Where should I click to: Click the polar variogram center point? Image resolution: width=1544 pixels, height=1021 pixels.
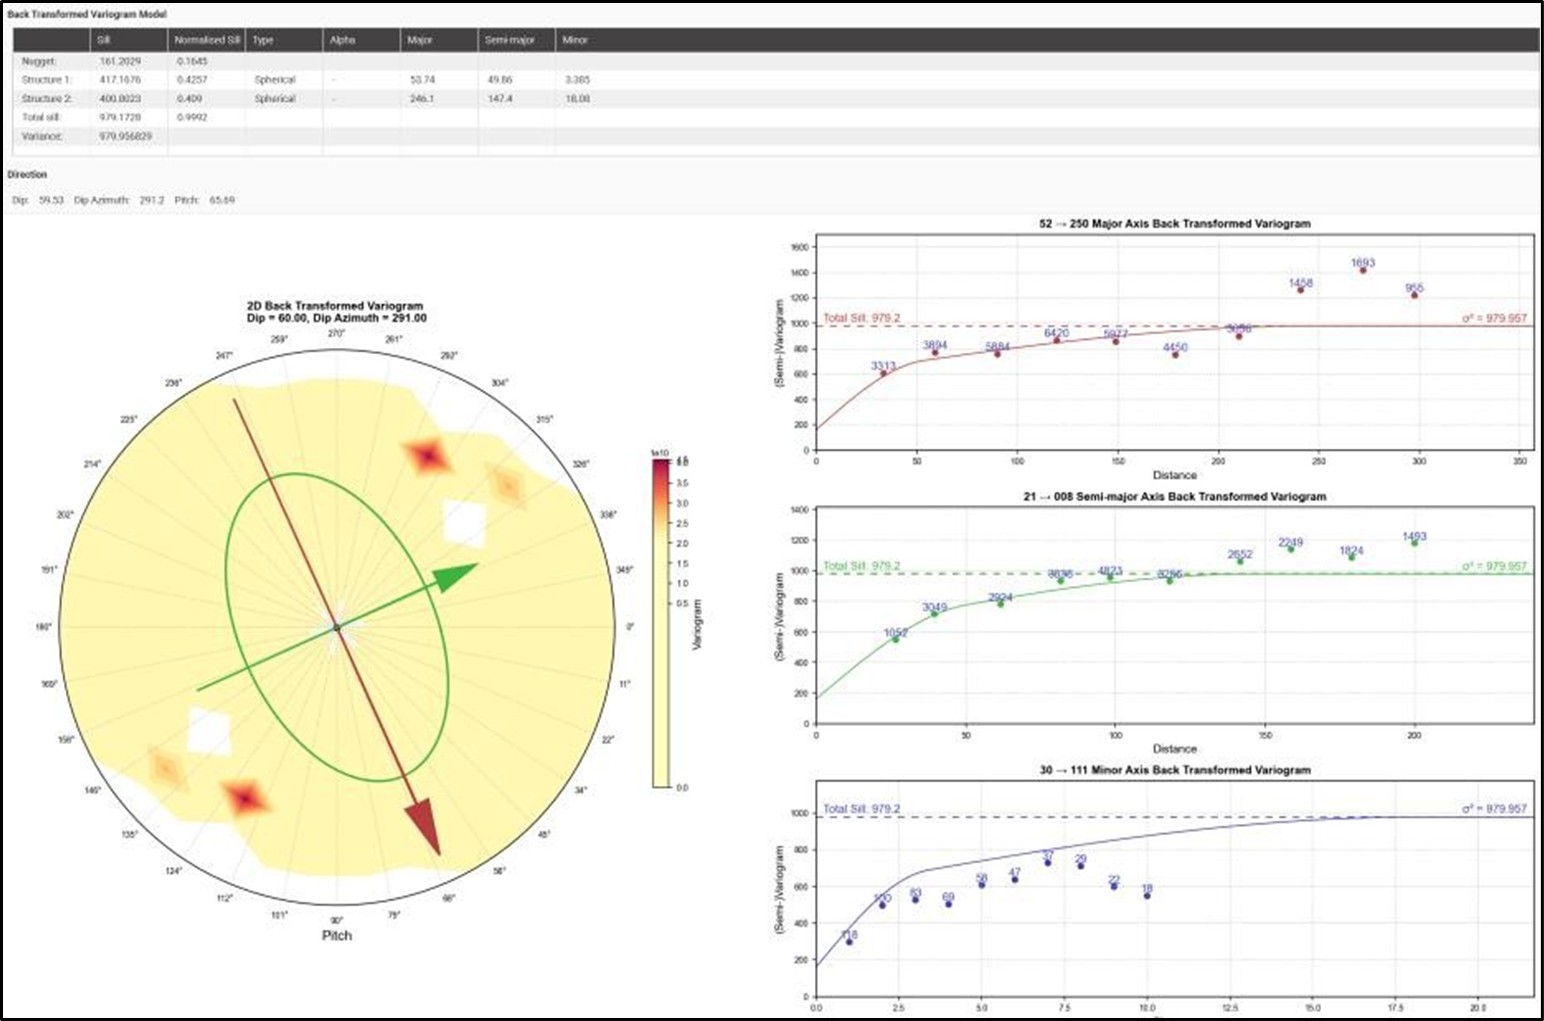337,627
